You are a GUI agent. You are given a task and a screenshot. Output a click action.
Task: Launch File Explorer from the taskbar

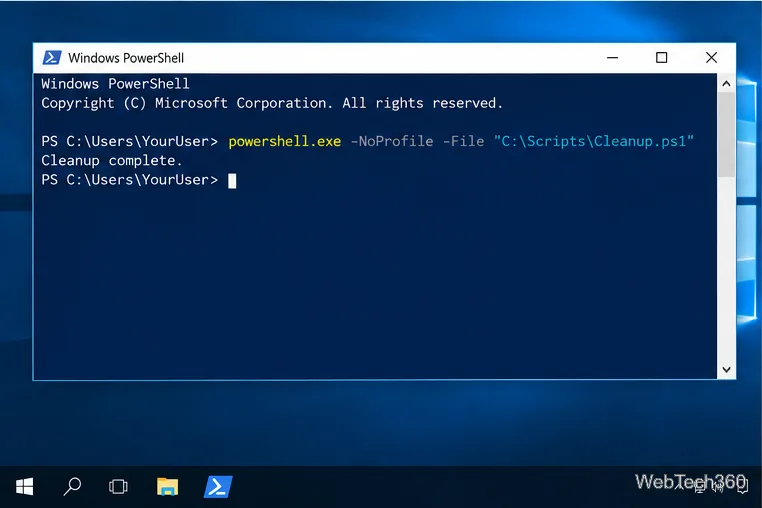click(168, 486)
